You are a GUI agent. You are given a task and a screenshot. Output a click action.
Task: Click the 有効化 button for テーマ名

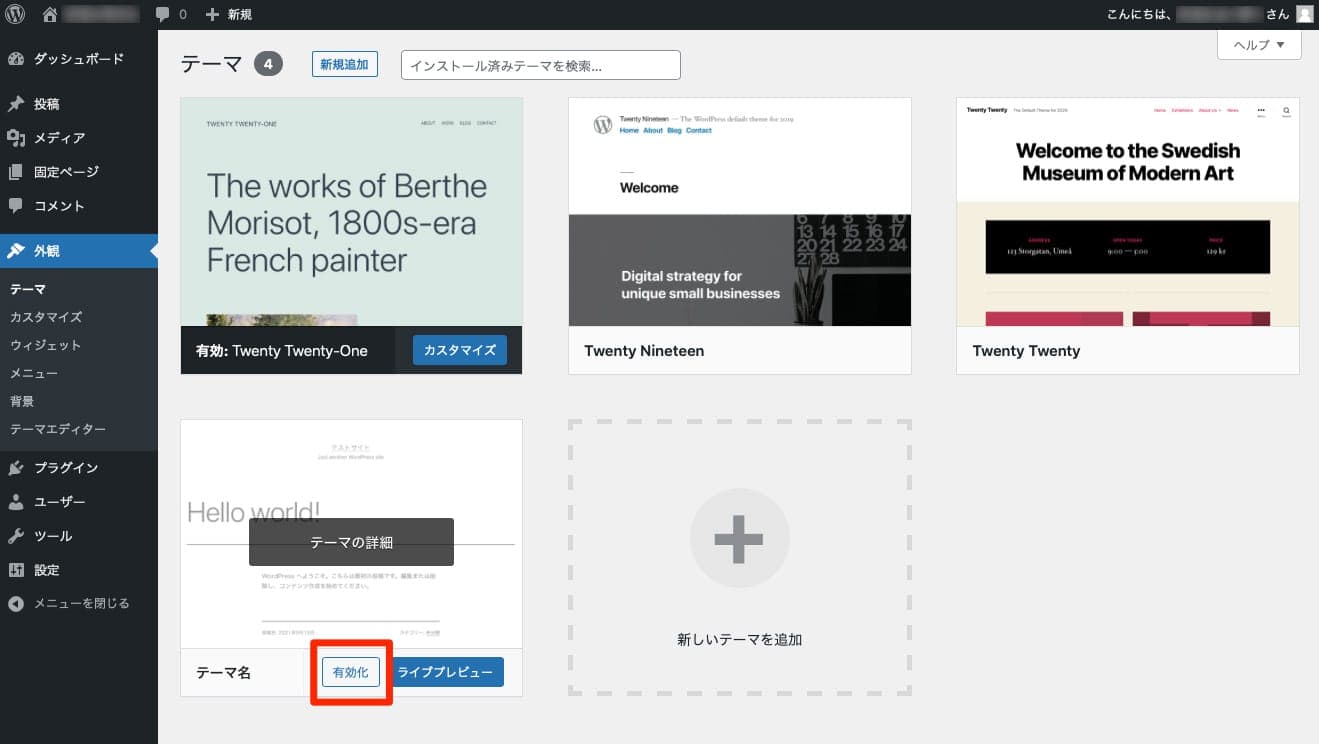pos(351,672)
